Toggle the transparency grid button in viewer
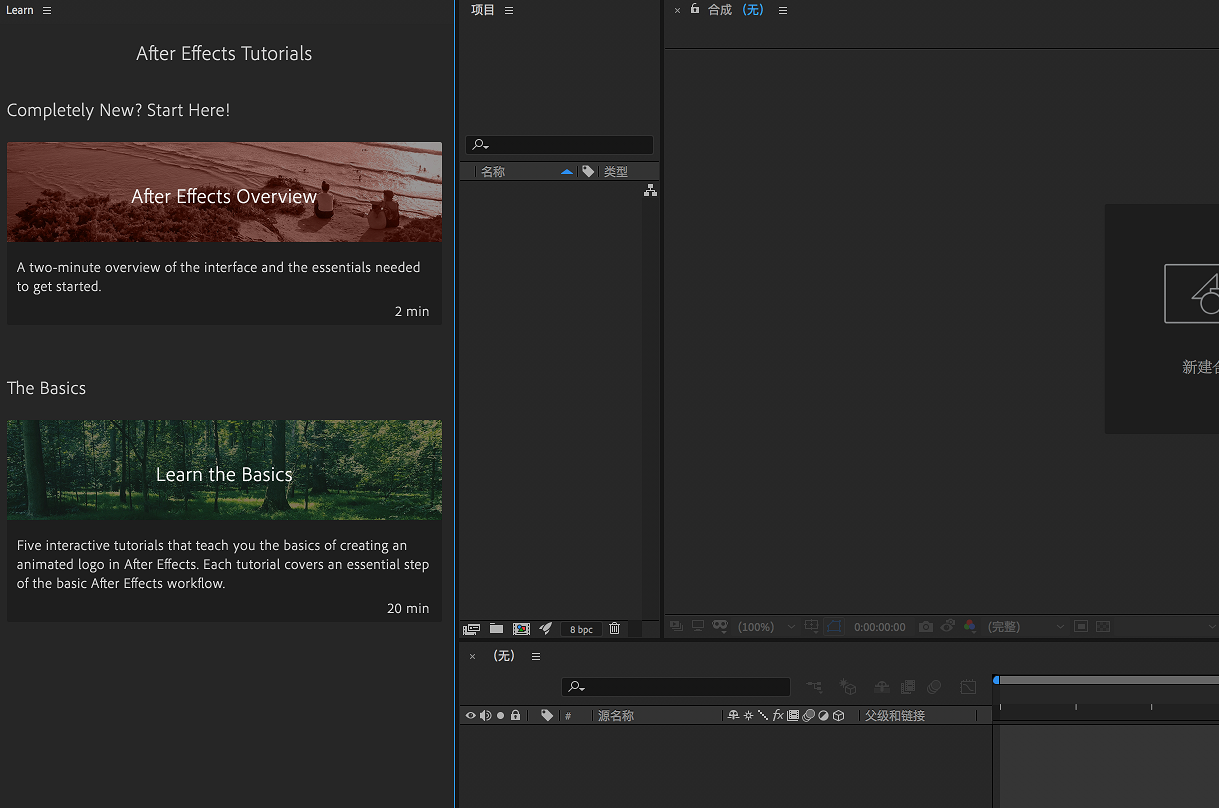Viewport: 1219px width, 808px height. [1103, 627]
